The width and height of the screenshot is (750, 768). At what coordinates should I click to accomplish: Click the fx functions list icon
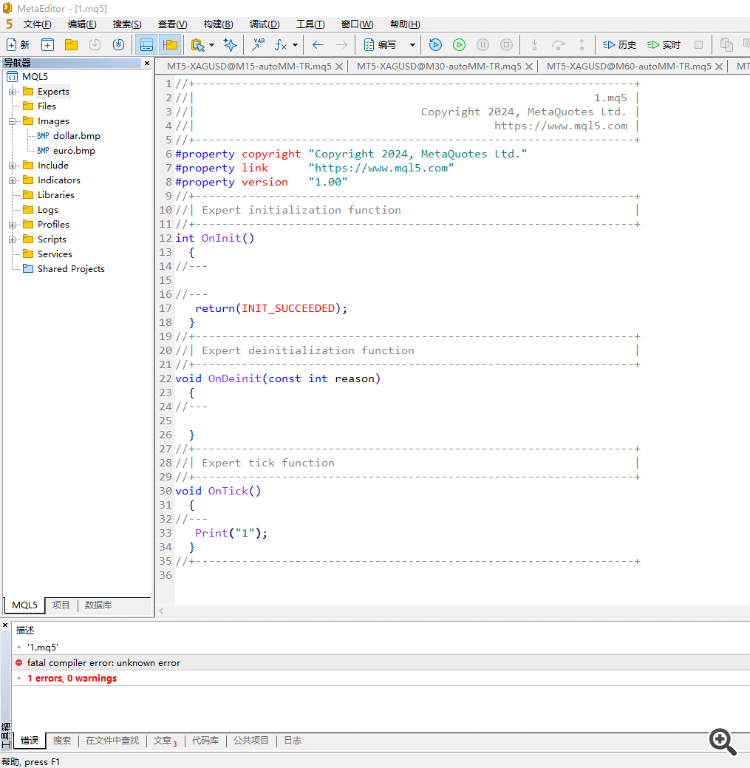(281, 45)
